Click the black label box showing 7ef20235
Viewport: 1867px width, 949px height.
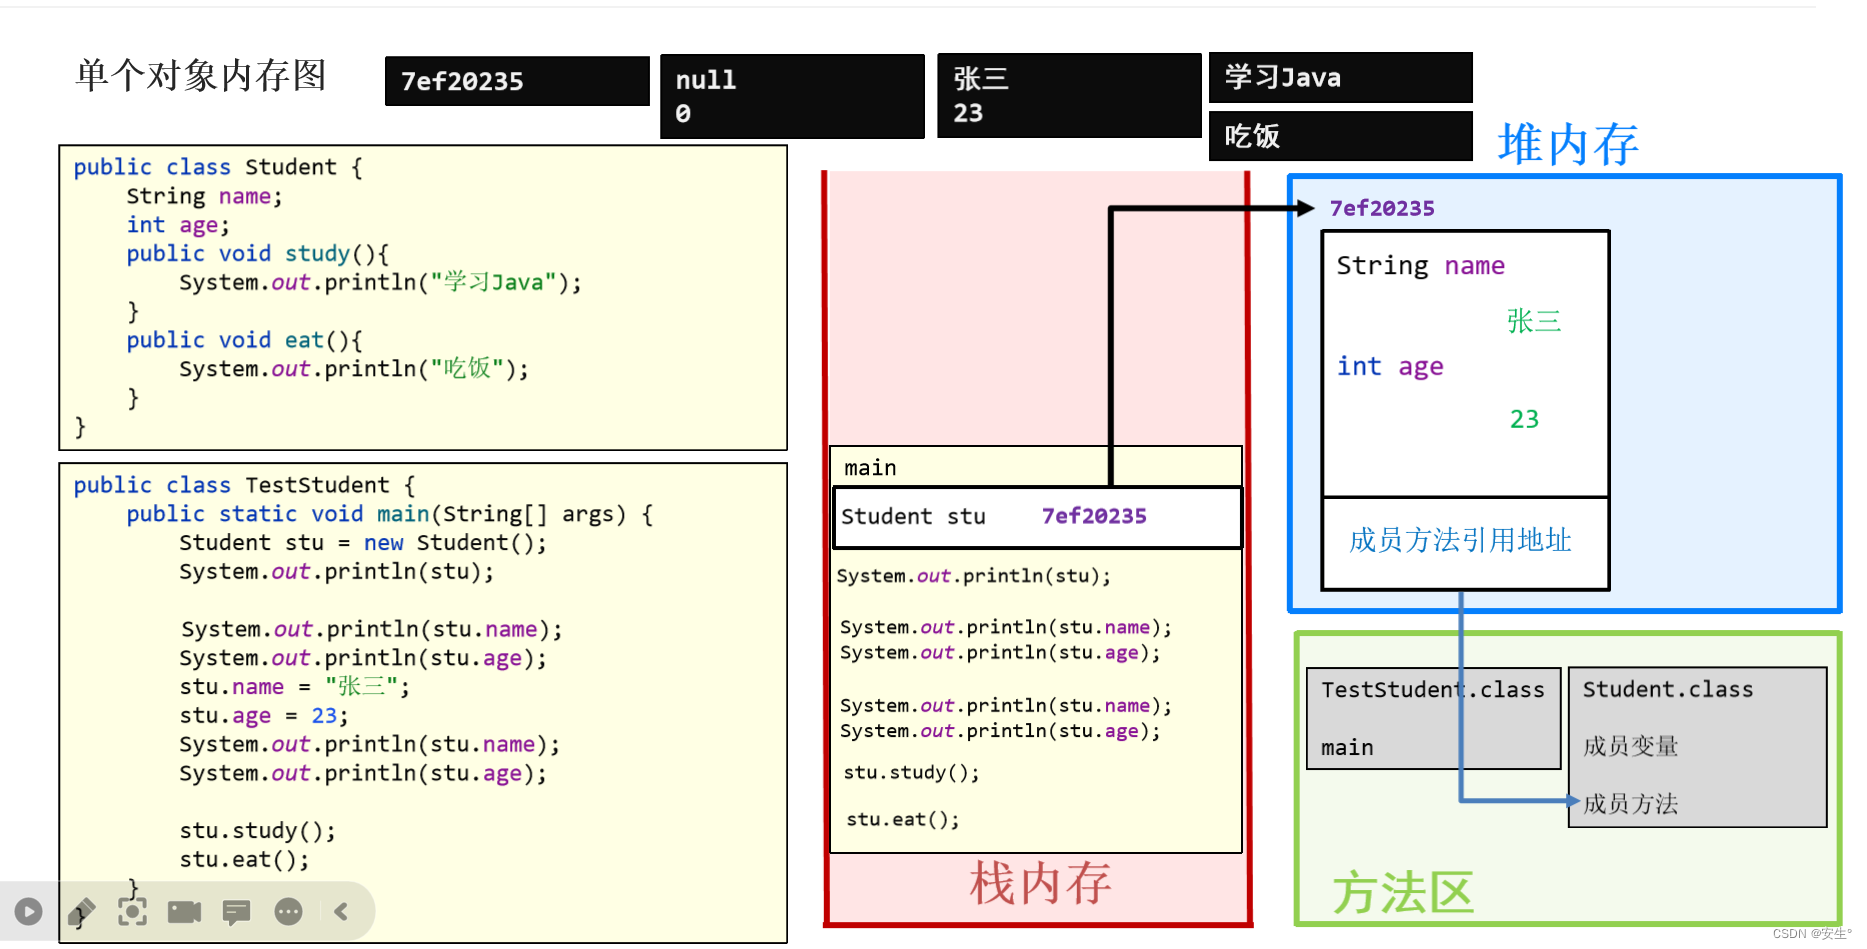pyautogui.click(x=517, y=81)
